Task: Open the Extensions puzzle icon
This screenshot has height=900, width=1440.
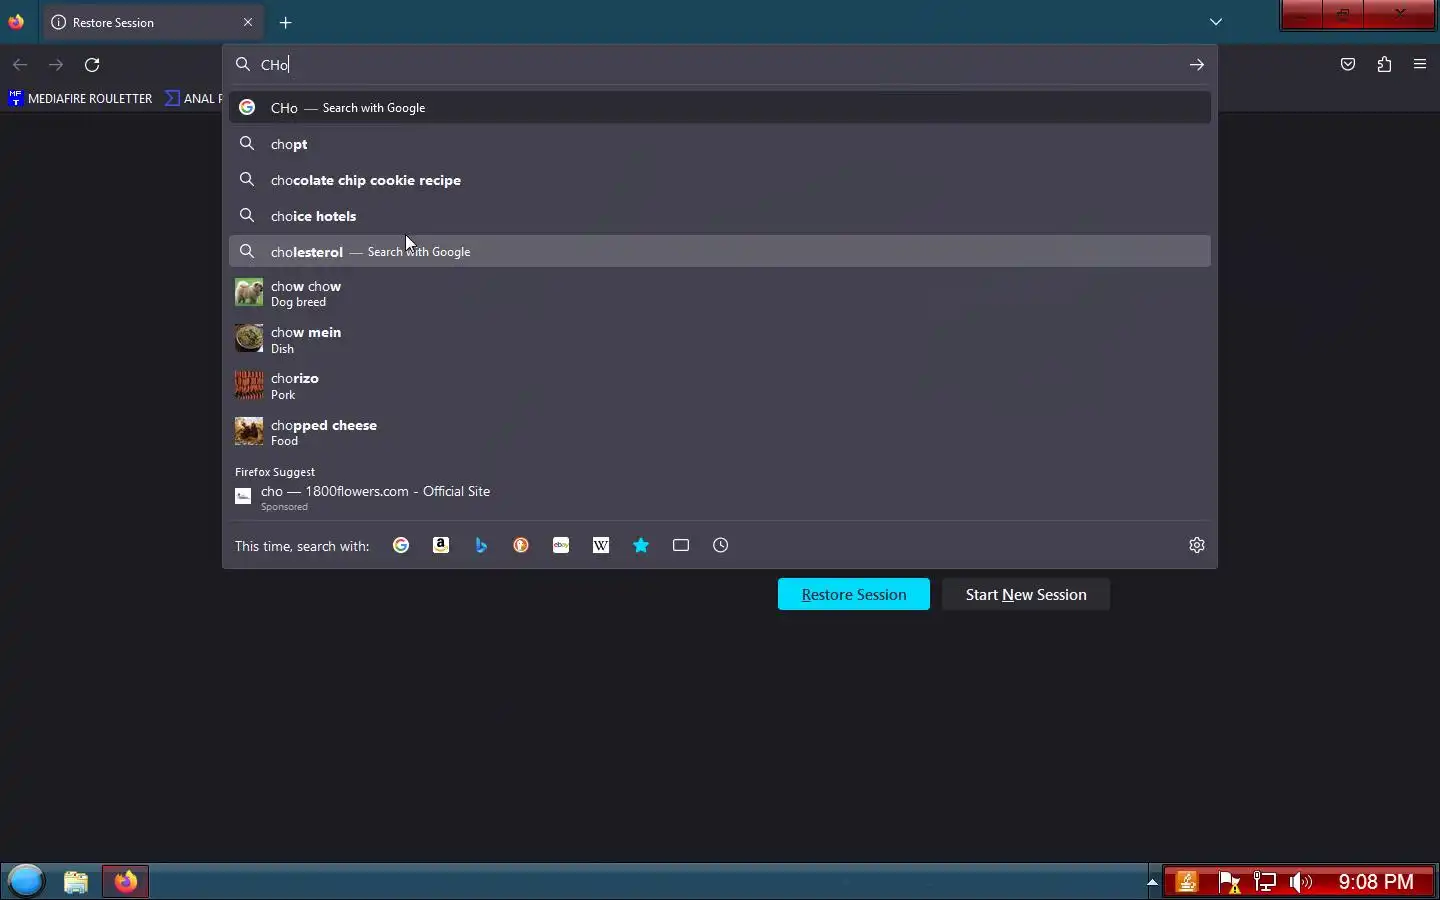Action: click(x=1384, y=64)
